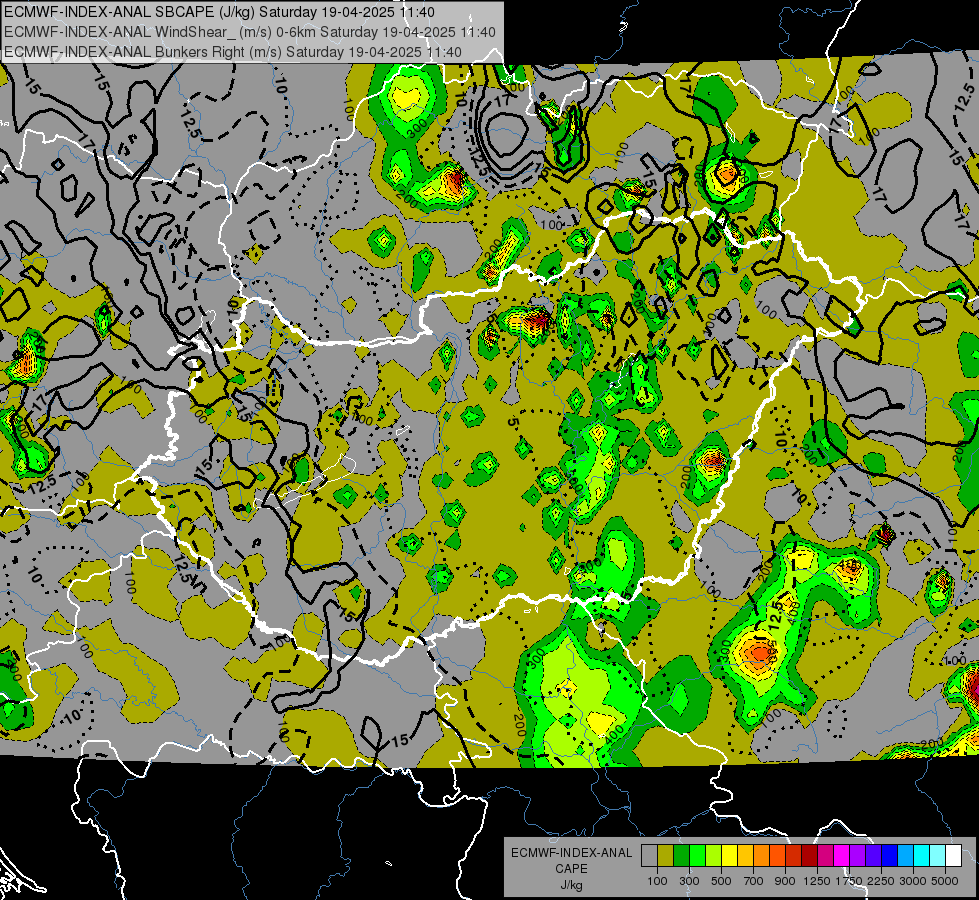Click the 5000 tick label on legend
Image resolution: width=979 pixels, height=900 pixels.
pyautogui.click(x=945, y=881)
